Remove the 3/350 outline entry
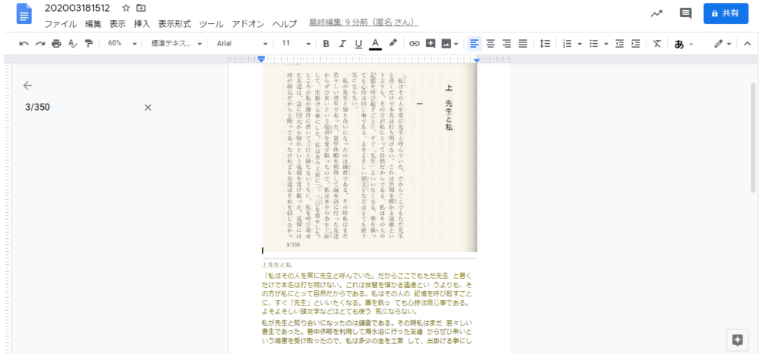This screenshot has width=759, height=361. (x=148, y=107)
